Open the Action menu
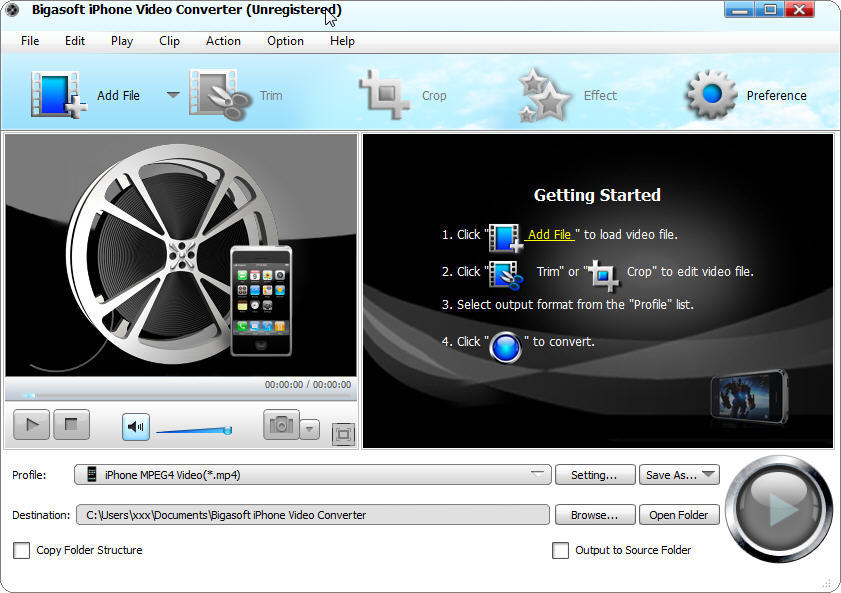 [223, 41]
